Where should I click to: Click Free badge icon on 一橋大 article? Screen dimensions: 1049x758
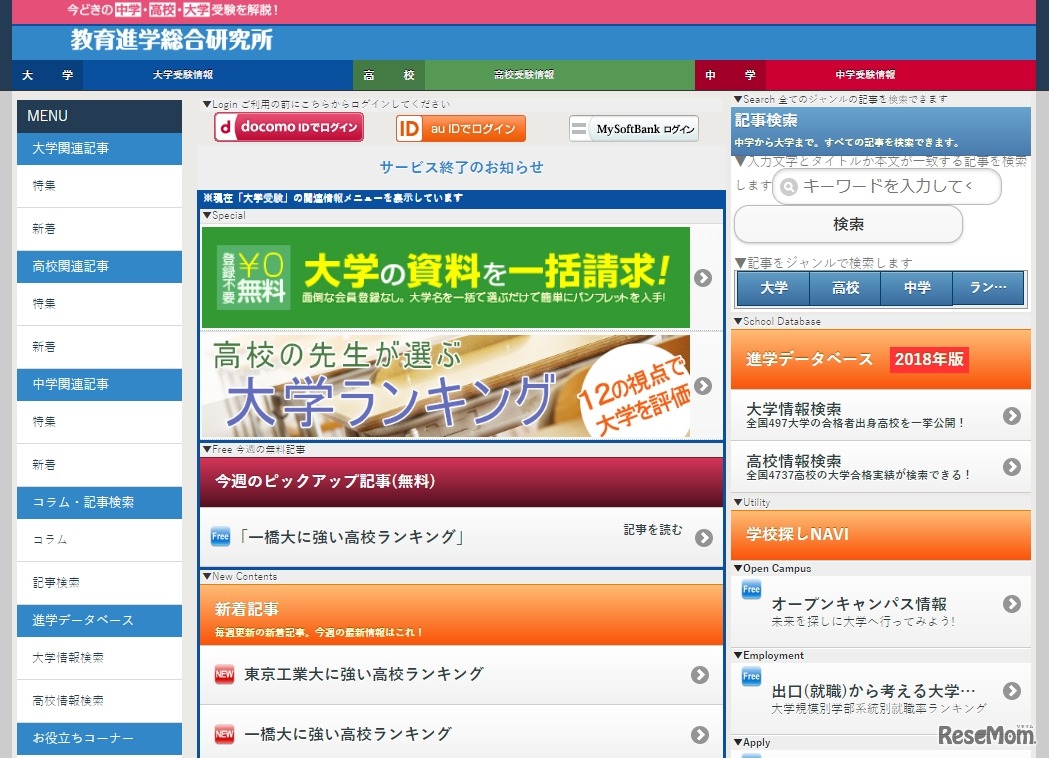pos(220,537)
